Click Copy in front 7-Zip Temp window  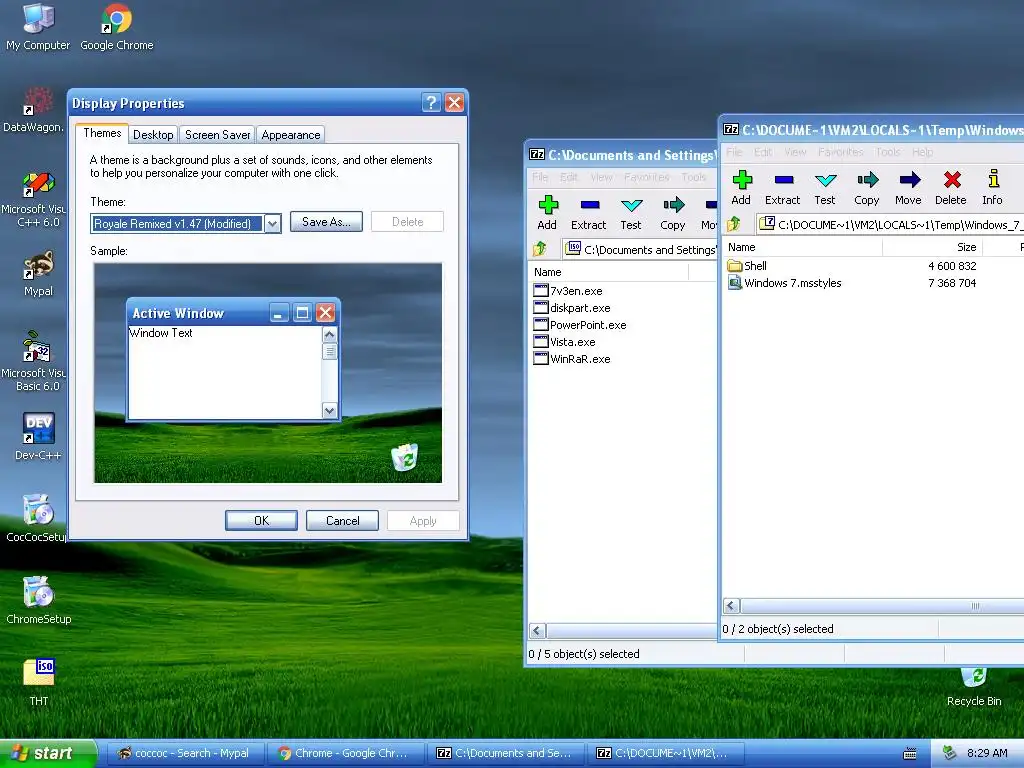point(867,188)
